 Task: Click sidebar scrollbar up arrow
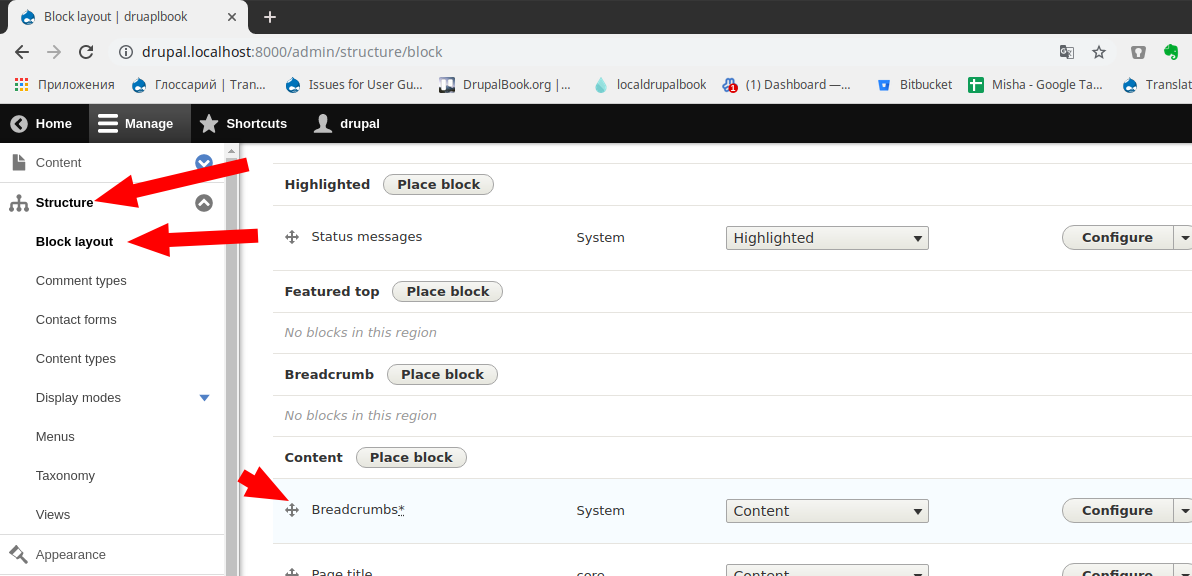[x=232, y=152]
